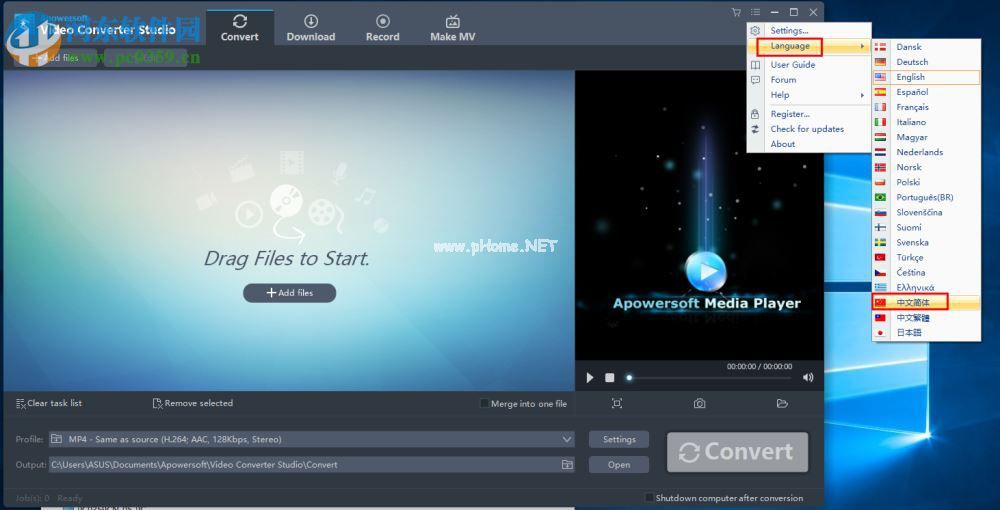This screenshot has width=1000, height=510.
Task: Click Clear task list
Action: 48,403
